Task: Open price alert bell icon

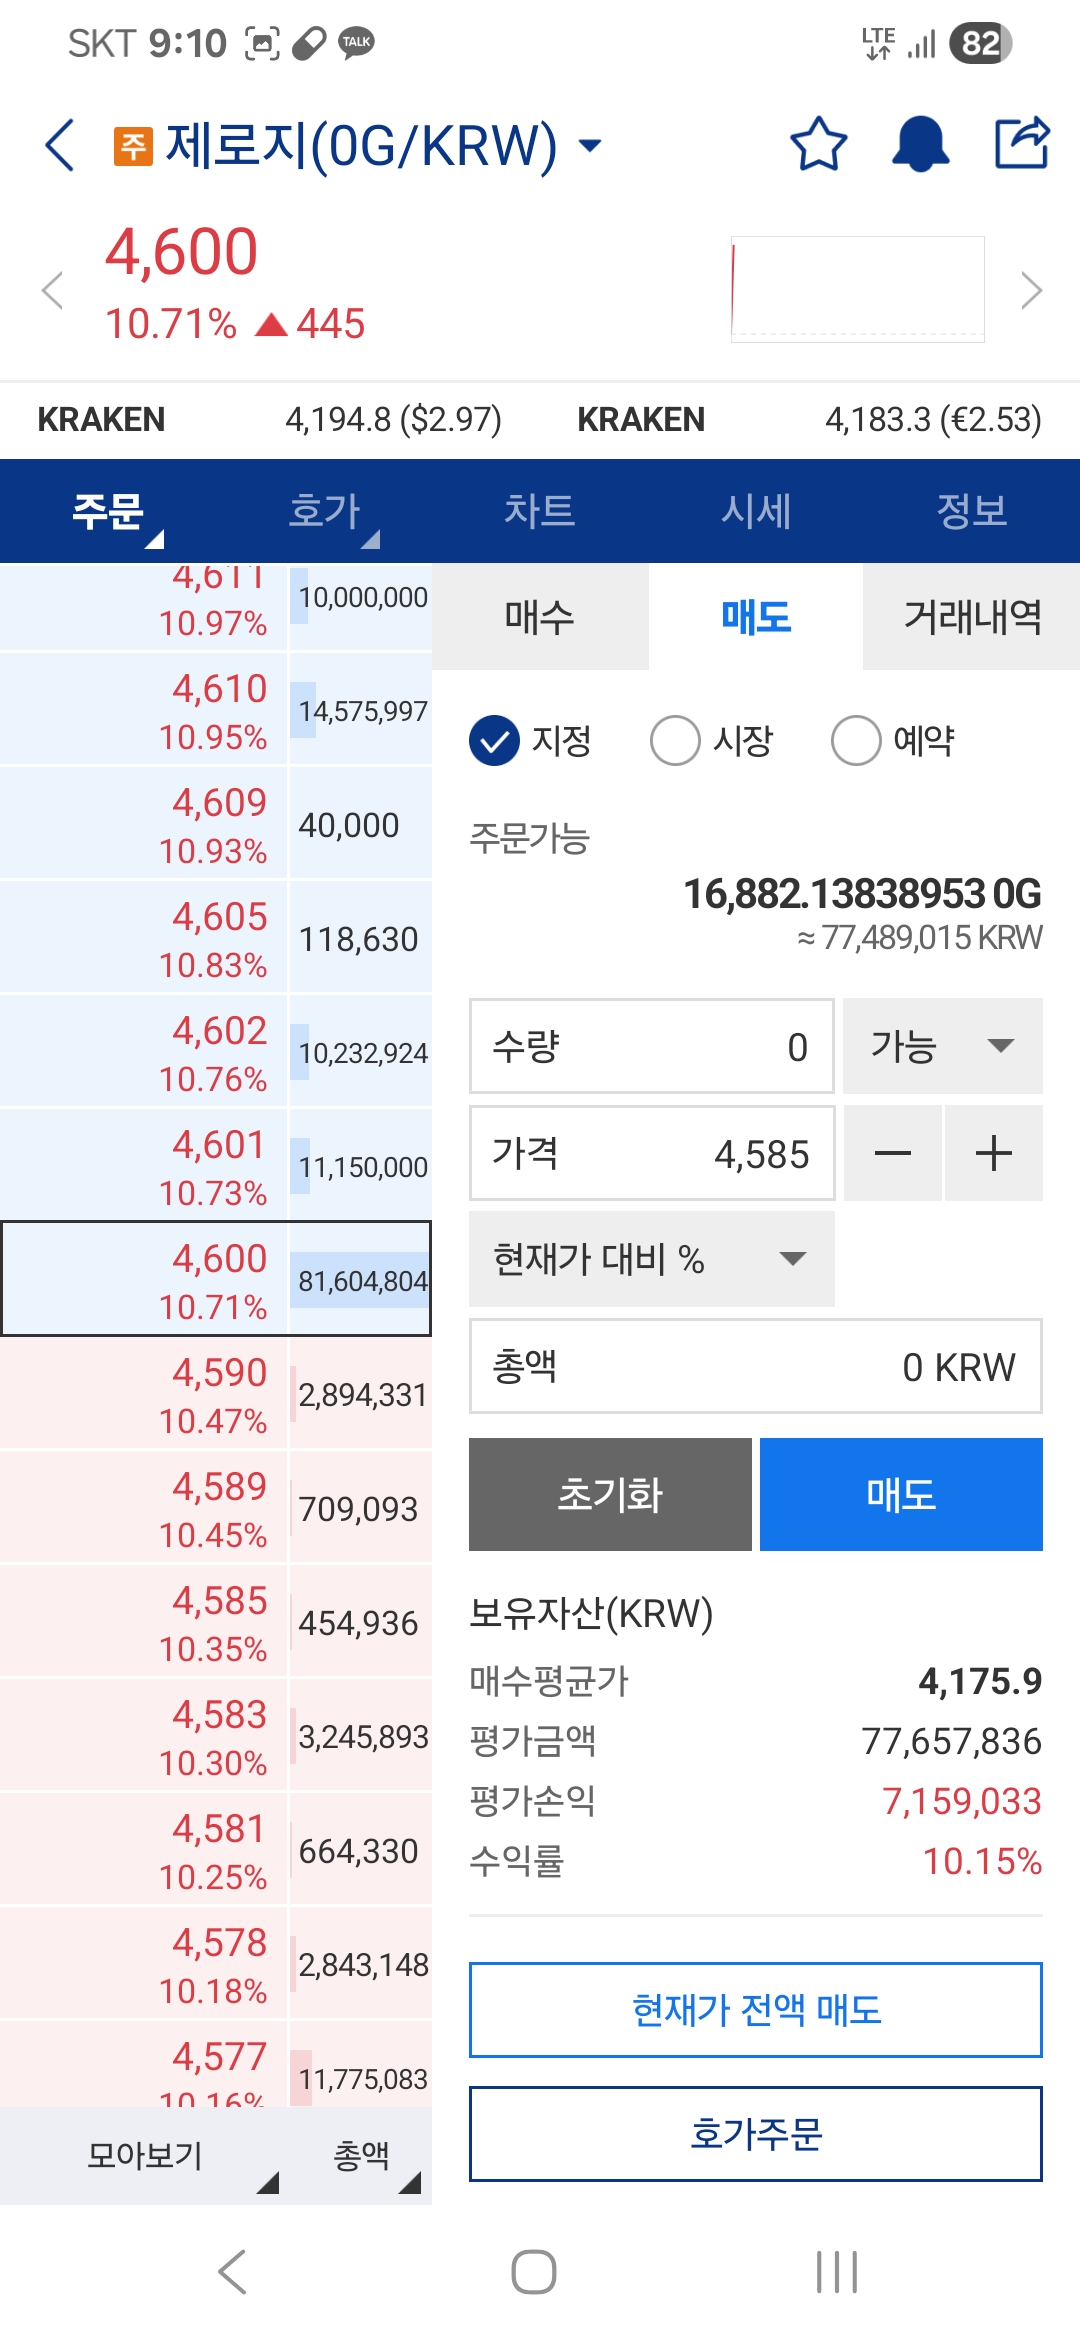Action: [x=920, y=145]
